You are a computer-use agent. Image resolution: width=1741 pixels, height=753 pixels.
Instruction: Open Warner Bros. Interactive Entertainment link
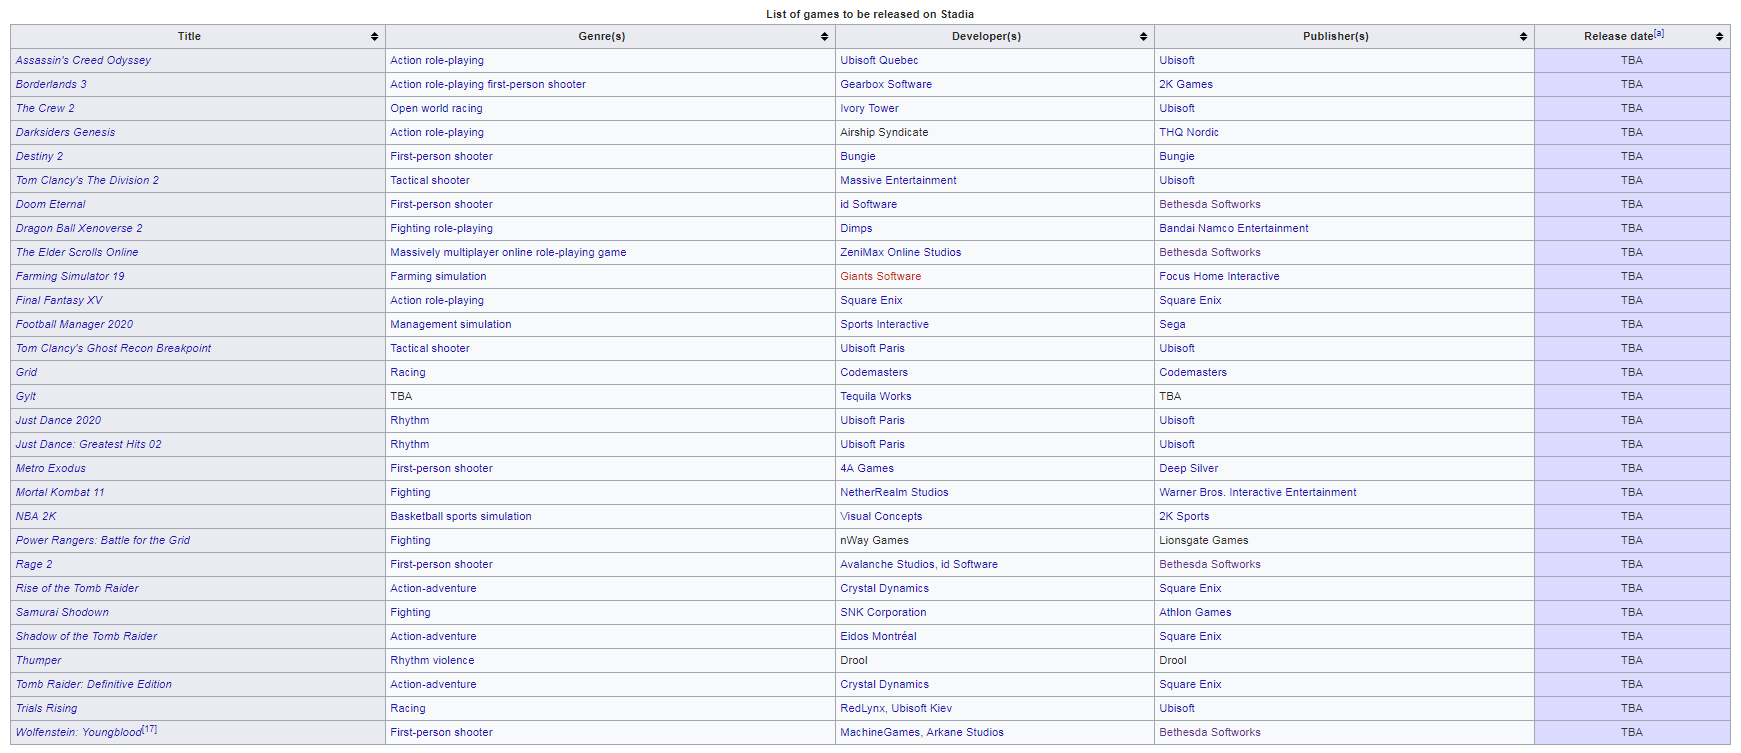(1258, 492)
